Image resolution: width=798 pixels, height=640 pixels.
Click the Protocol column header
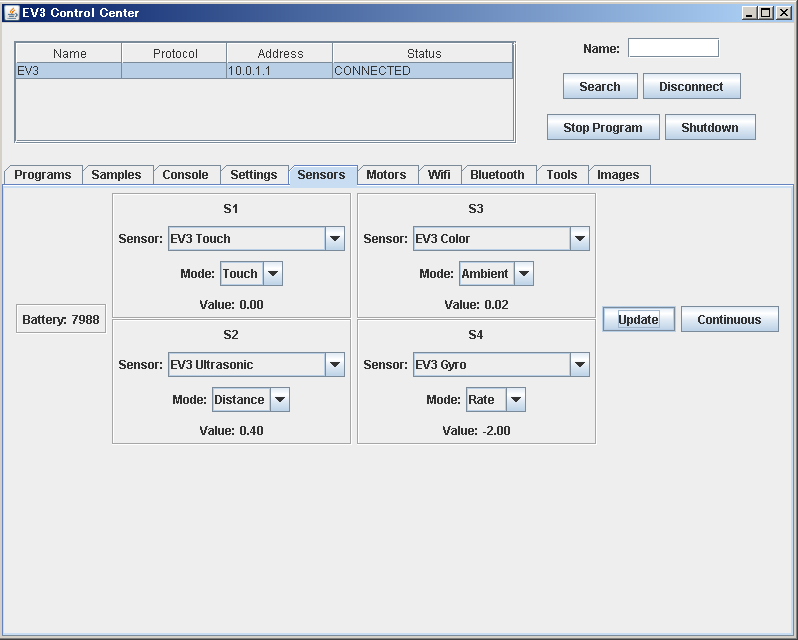(x=175, y=53)
